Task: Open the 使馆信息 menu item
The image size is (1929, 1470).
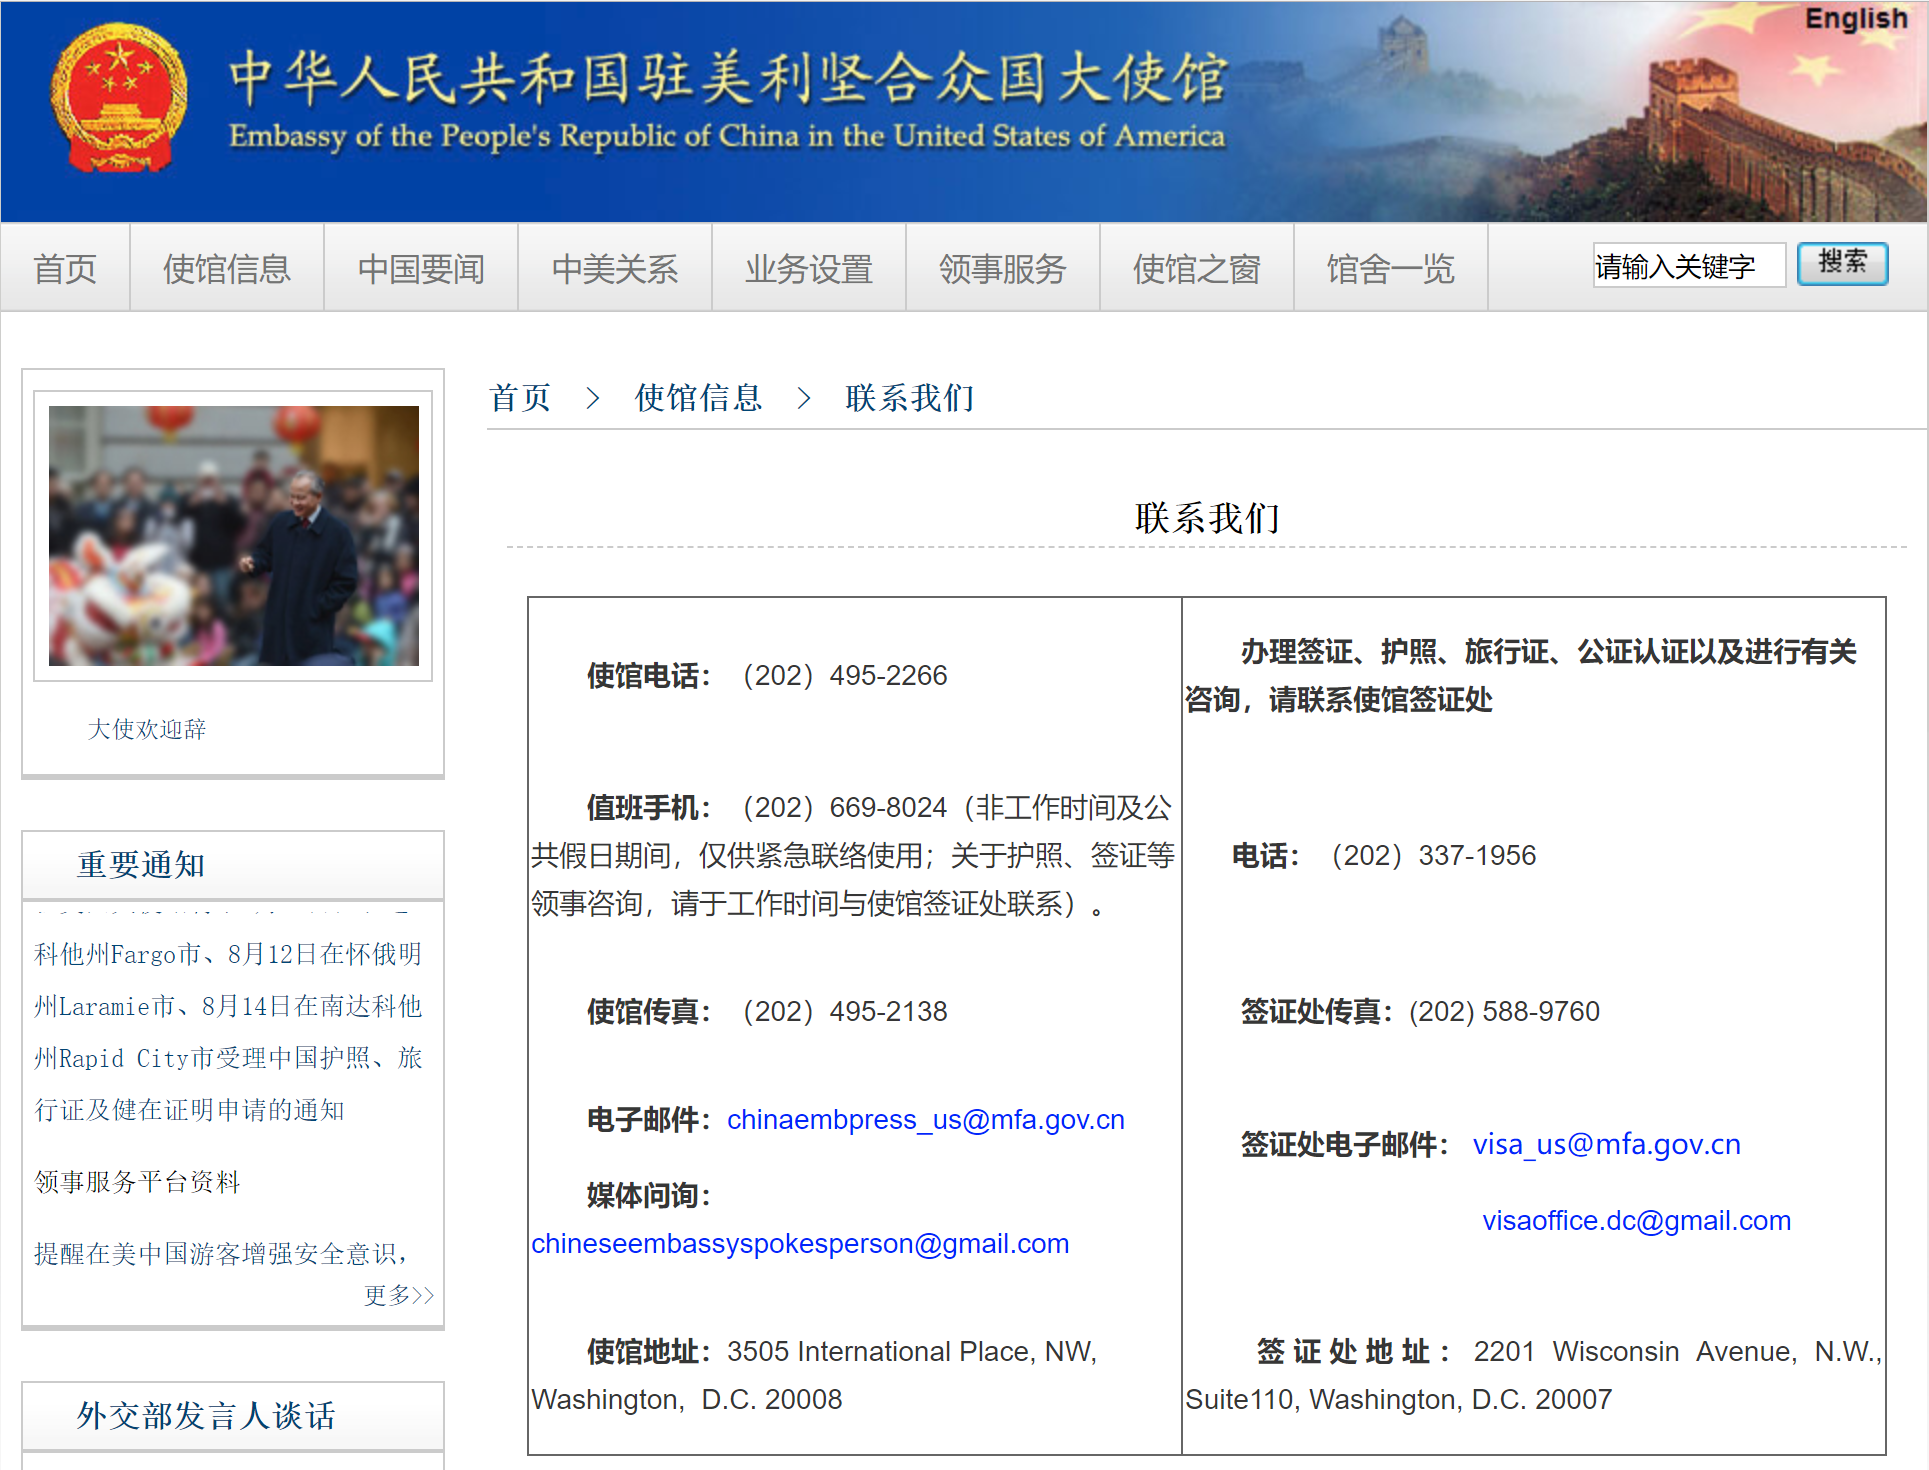Action: (227, 268)
